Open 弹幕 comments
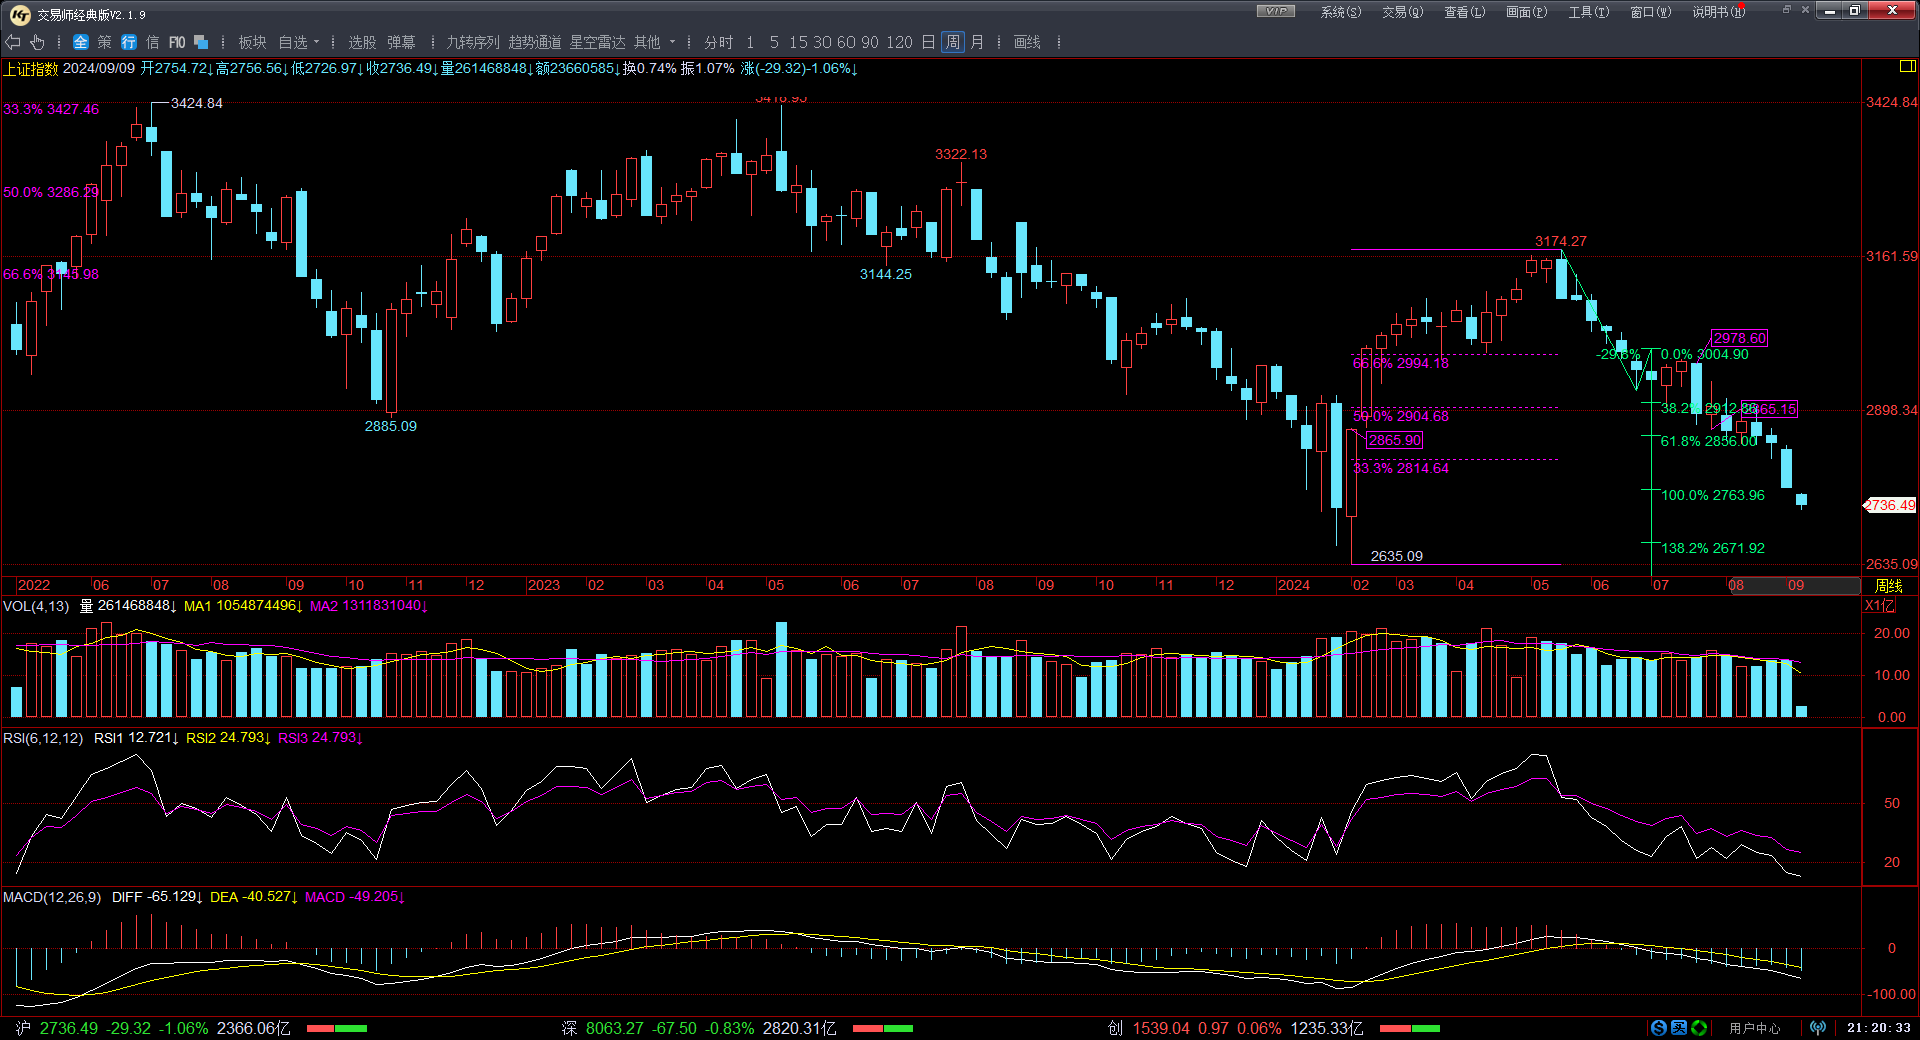Screen dimensions: 1920x1040 tap(401, 42)
